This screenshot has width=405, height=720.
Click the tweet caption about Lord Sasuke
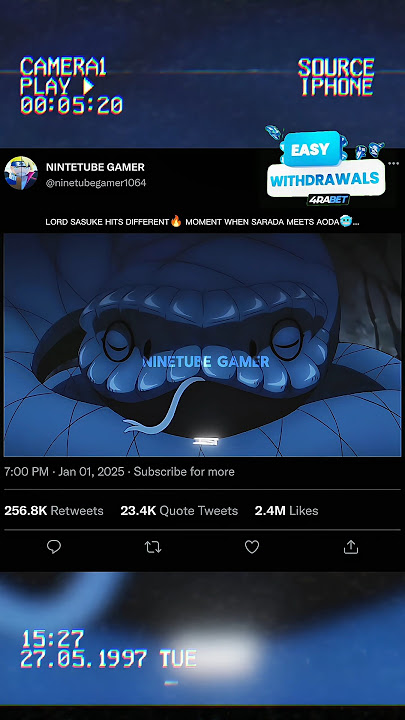coord(202,222)
